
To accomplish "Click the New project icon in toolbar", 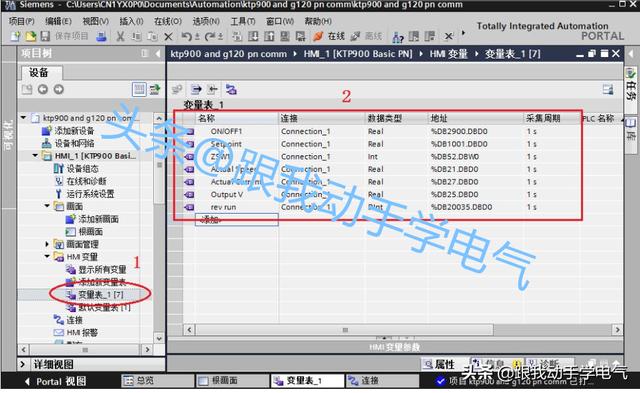I will [x=15, y=36].
